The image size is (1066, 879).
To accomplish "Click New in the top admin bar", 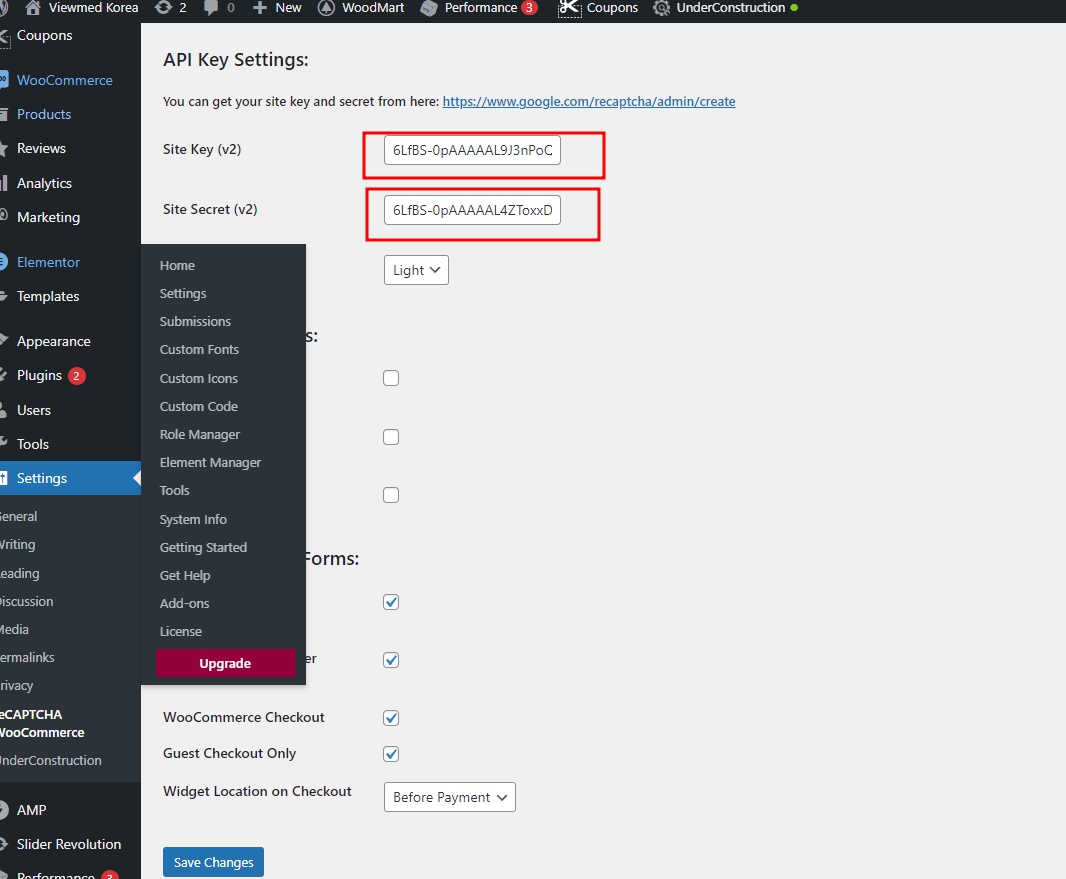I will pyautogui.click(x=288, y=7).
